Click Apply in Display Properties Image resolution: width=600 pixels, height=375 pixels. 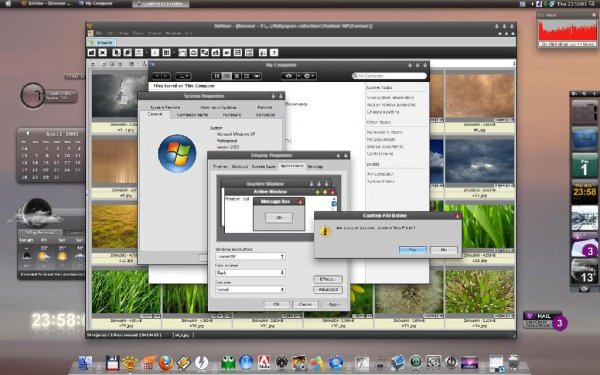(334, 305)
